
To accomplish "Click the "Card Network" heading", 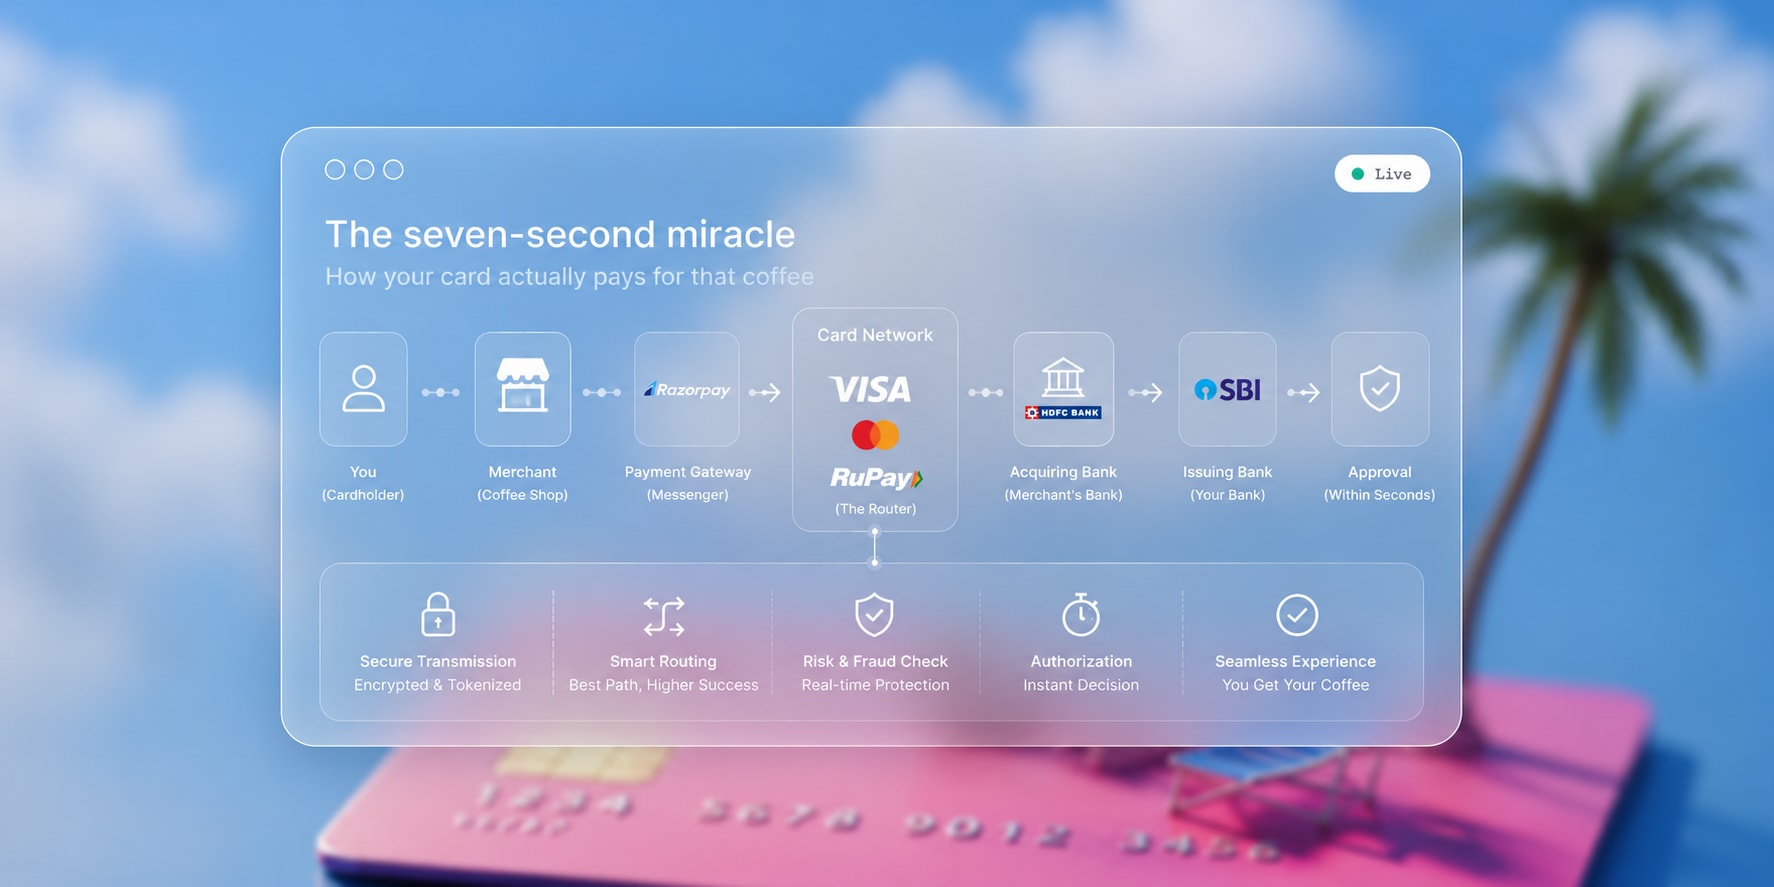I will click(x=875, y=335).
